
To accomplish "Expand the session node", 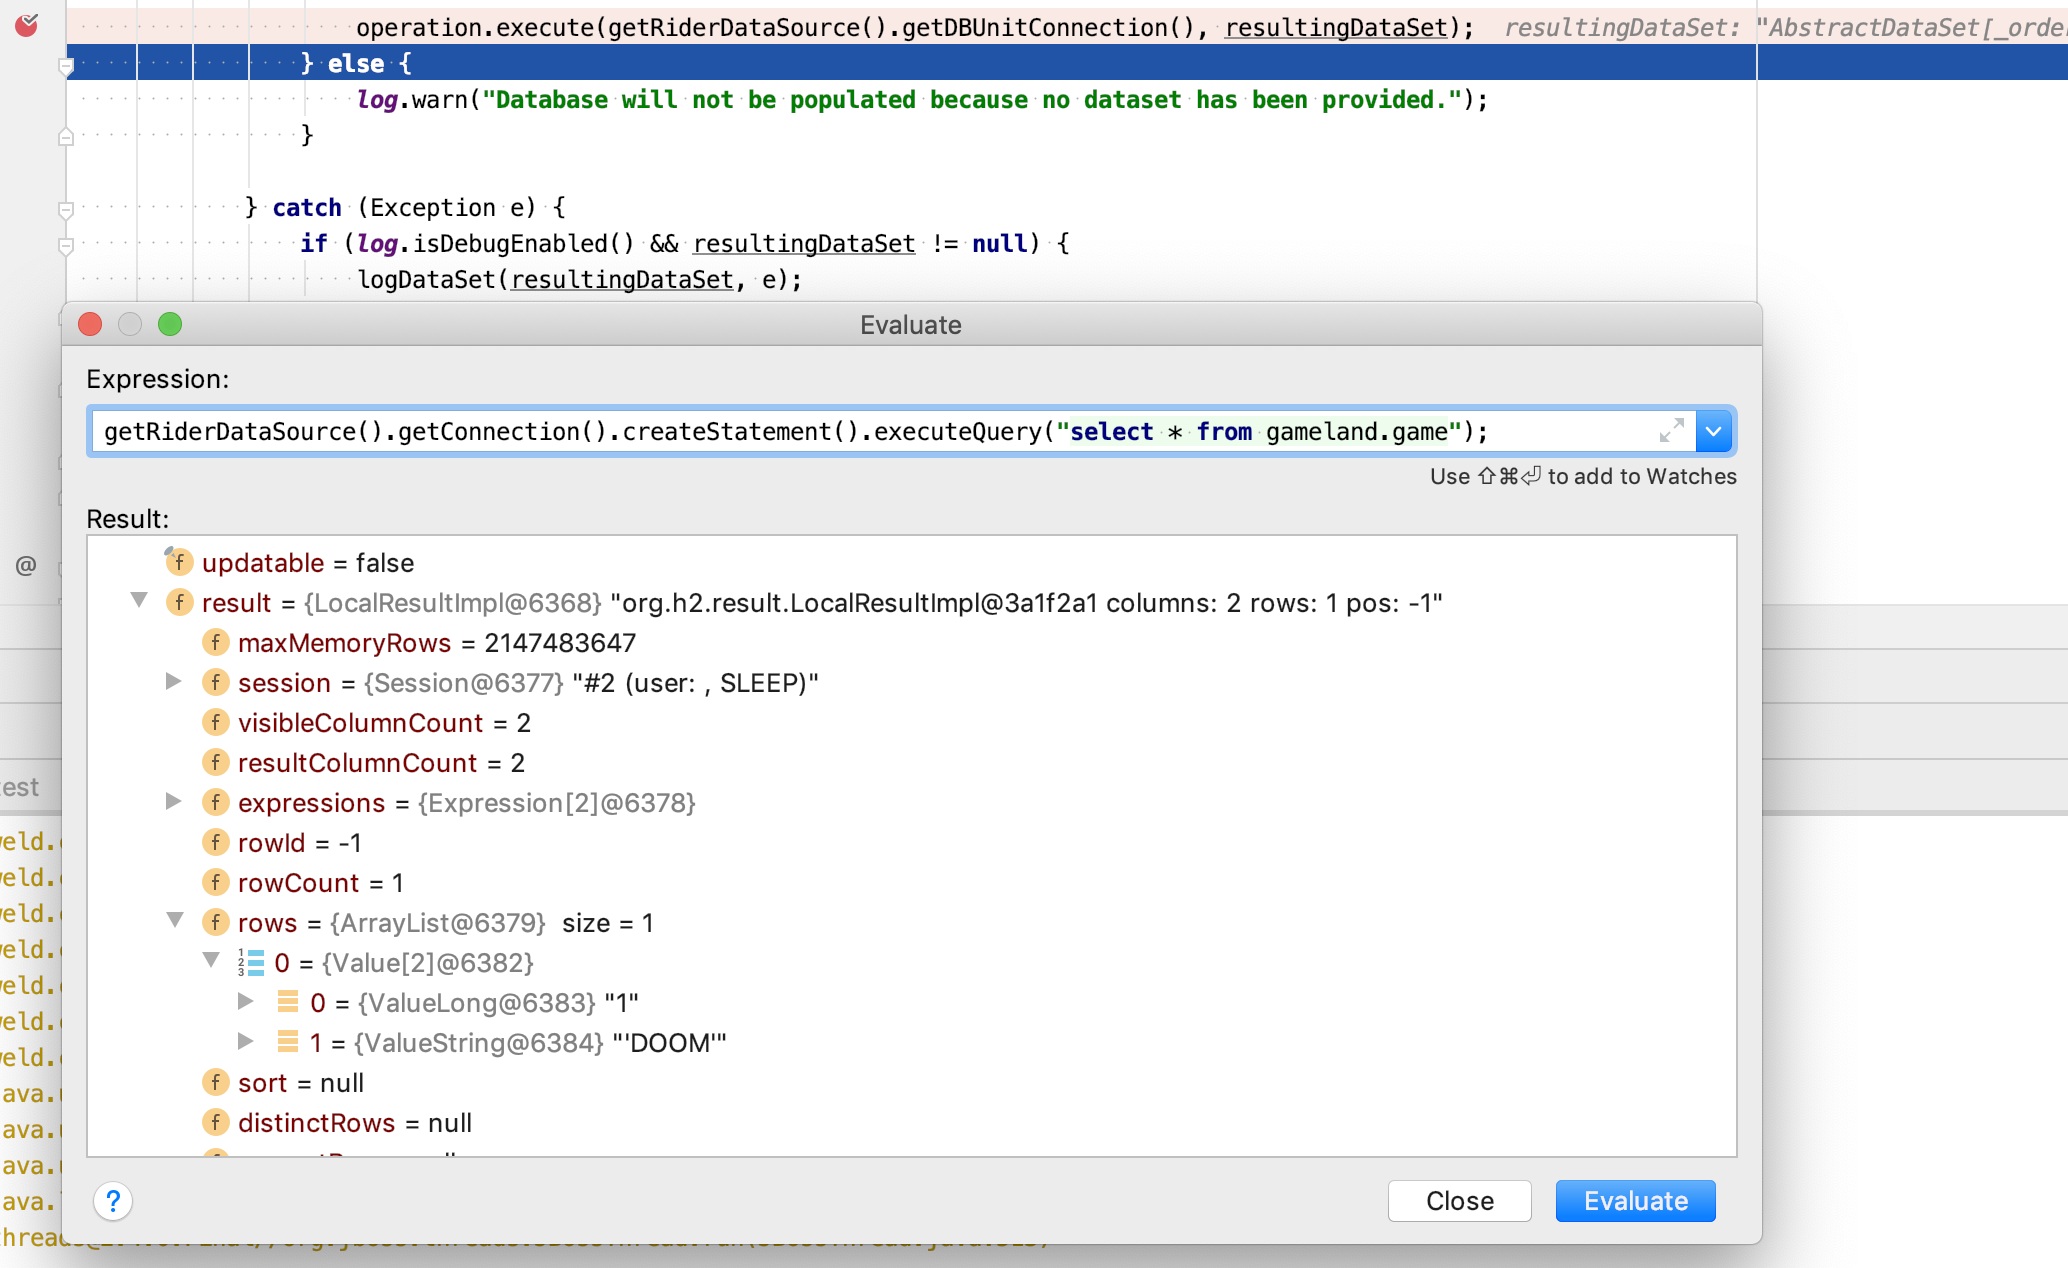I will point(174,682).
